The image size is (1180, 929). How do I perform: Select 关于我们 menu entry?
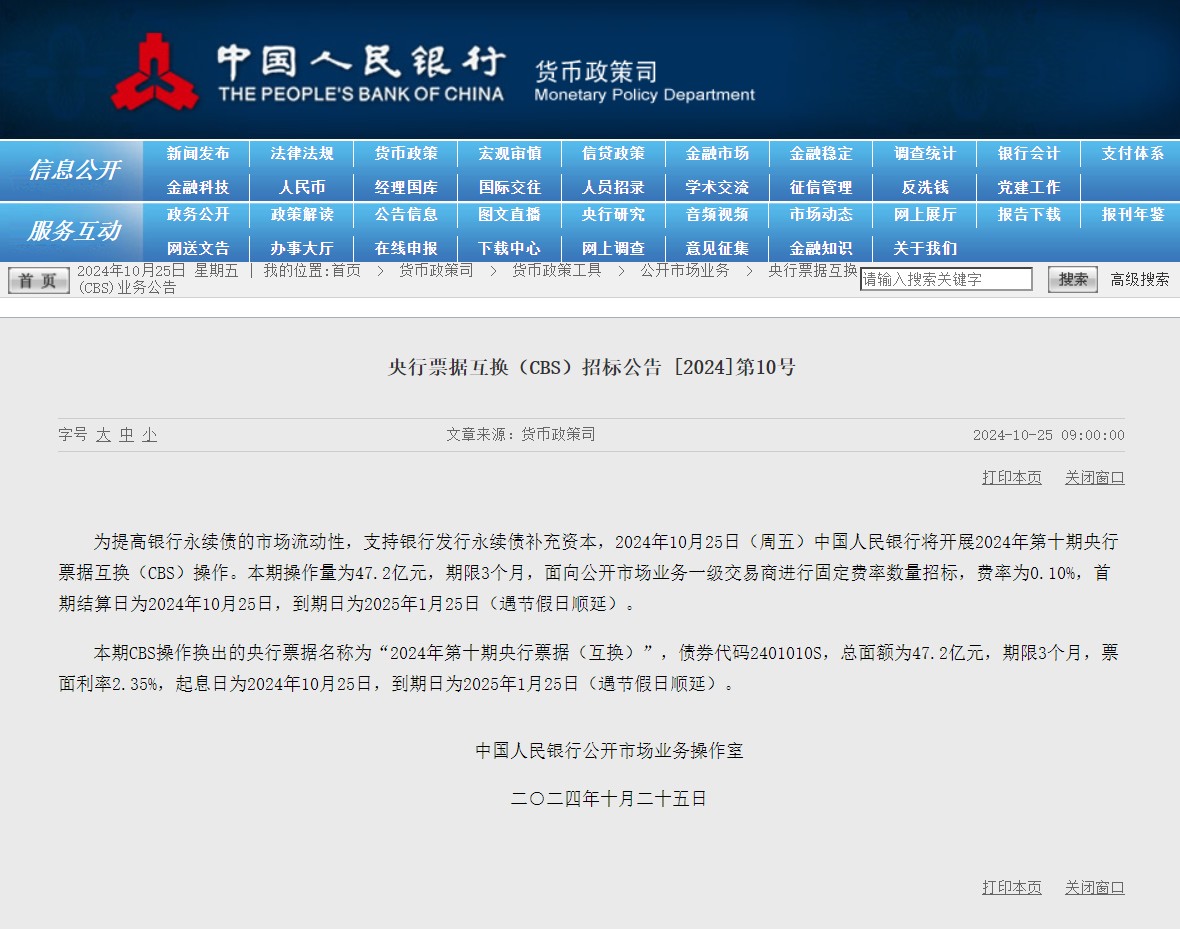(x=925, y=248)
